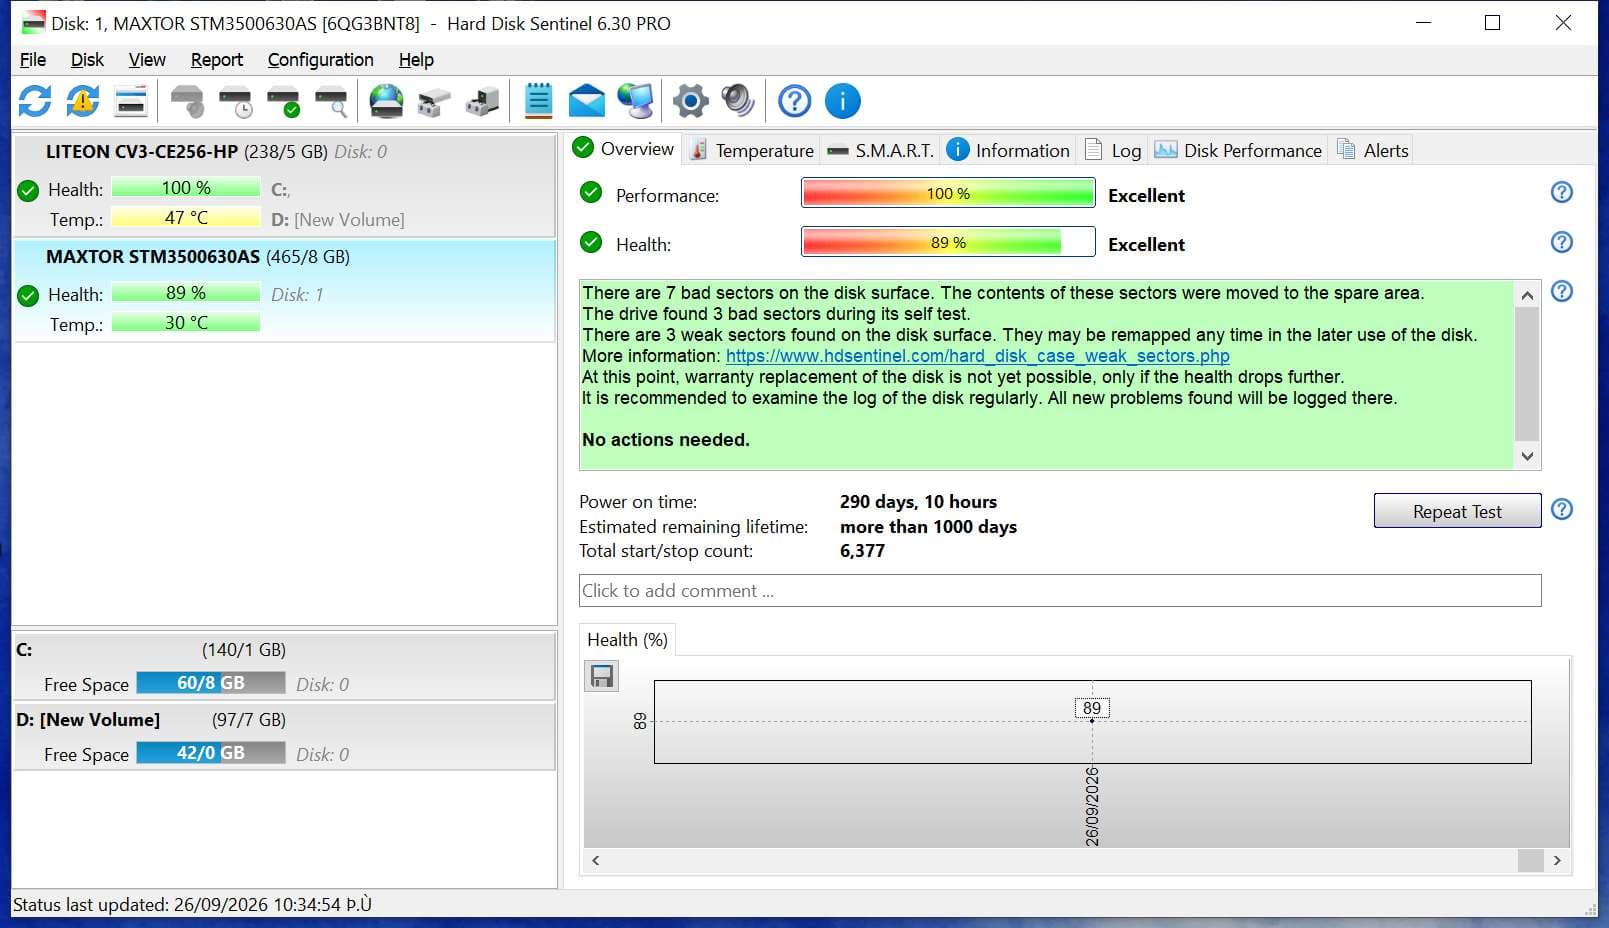Click help icon beside Performance rating
The image size is (1609, 928).
coord(1561,192)
